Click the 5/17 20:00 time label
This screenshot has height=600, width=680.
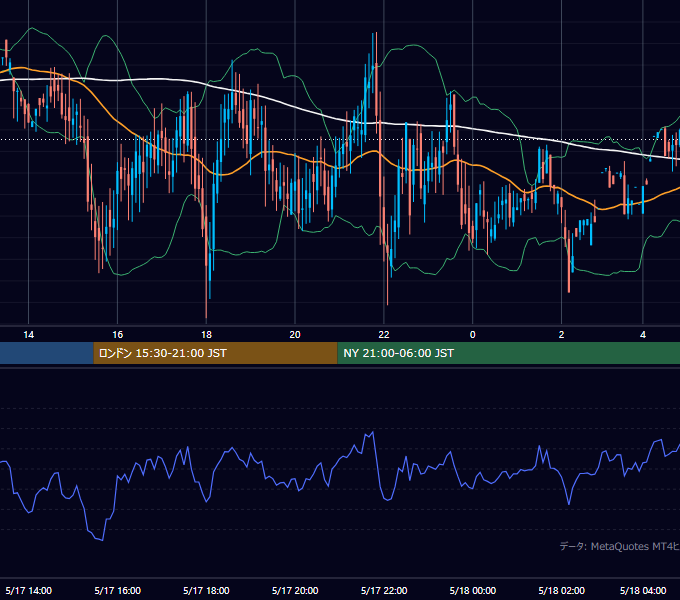click(x=295, y=590)
